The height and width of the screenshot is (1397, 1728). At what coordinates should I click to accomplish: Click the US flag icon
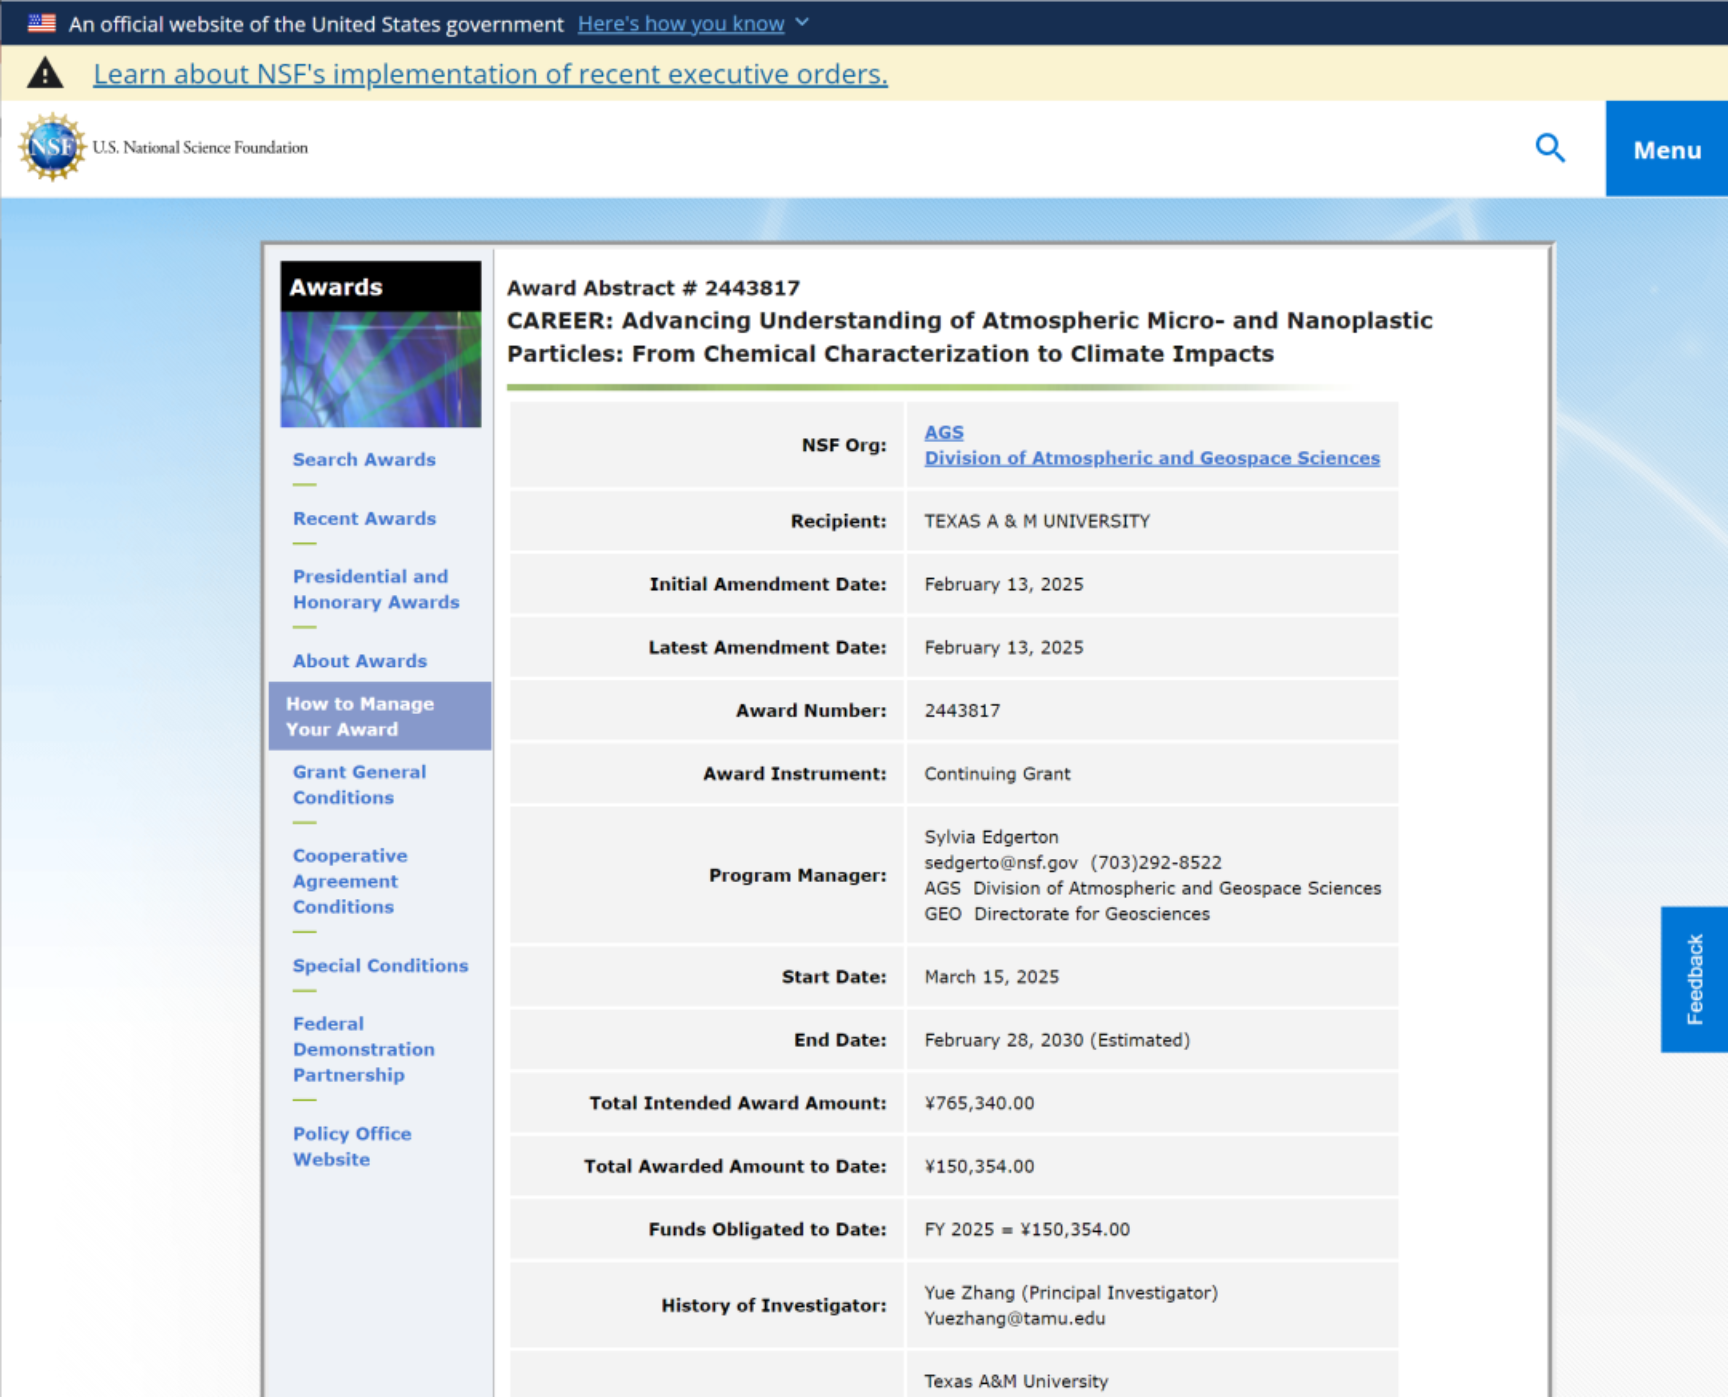click(42, 23)
